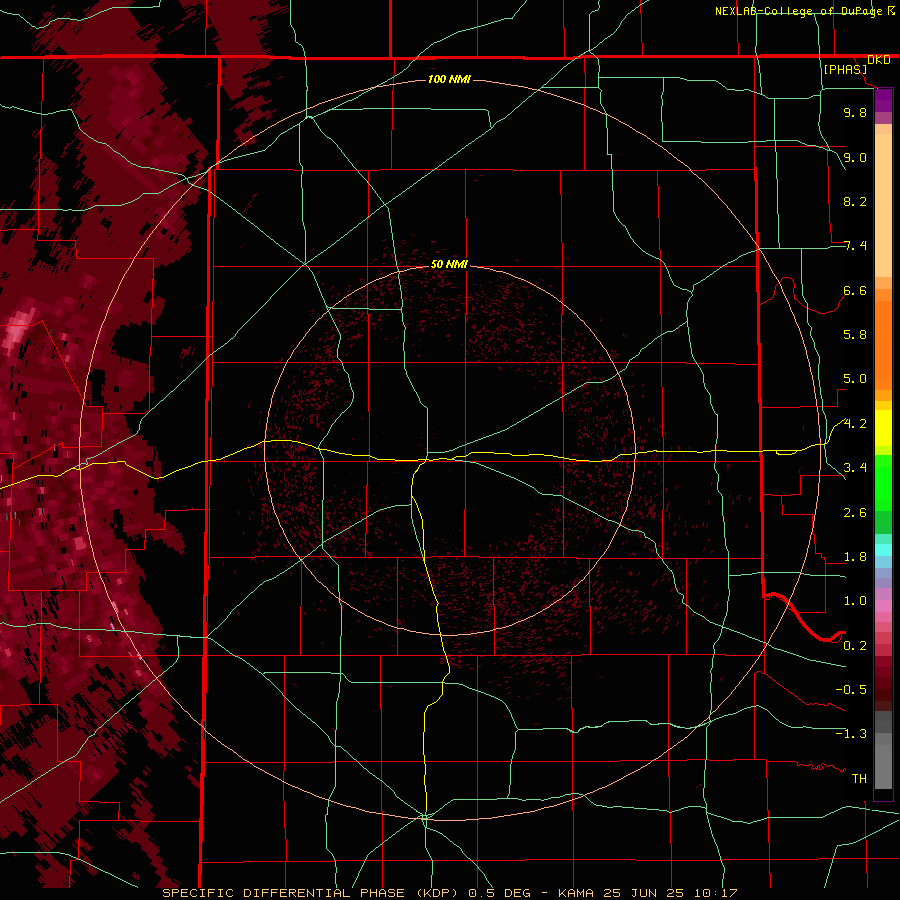Viewport: 900px width, 900px height.
Task: Click the 1.0 value on the color scale
Action: (855, 601)
